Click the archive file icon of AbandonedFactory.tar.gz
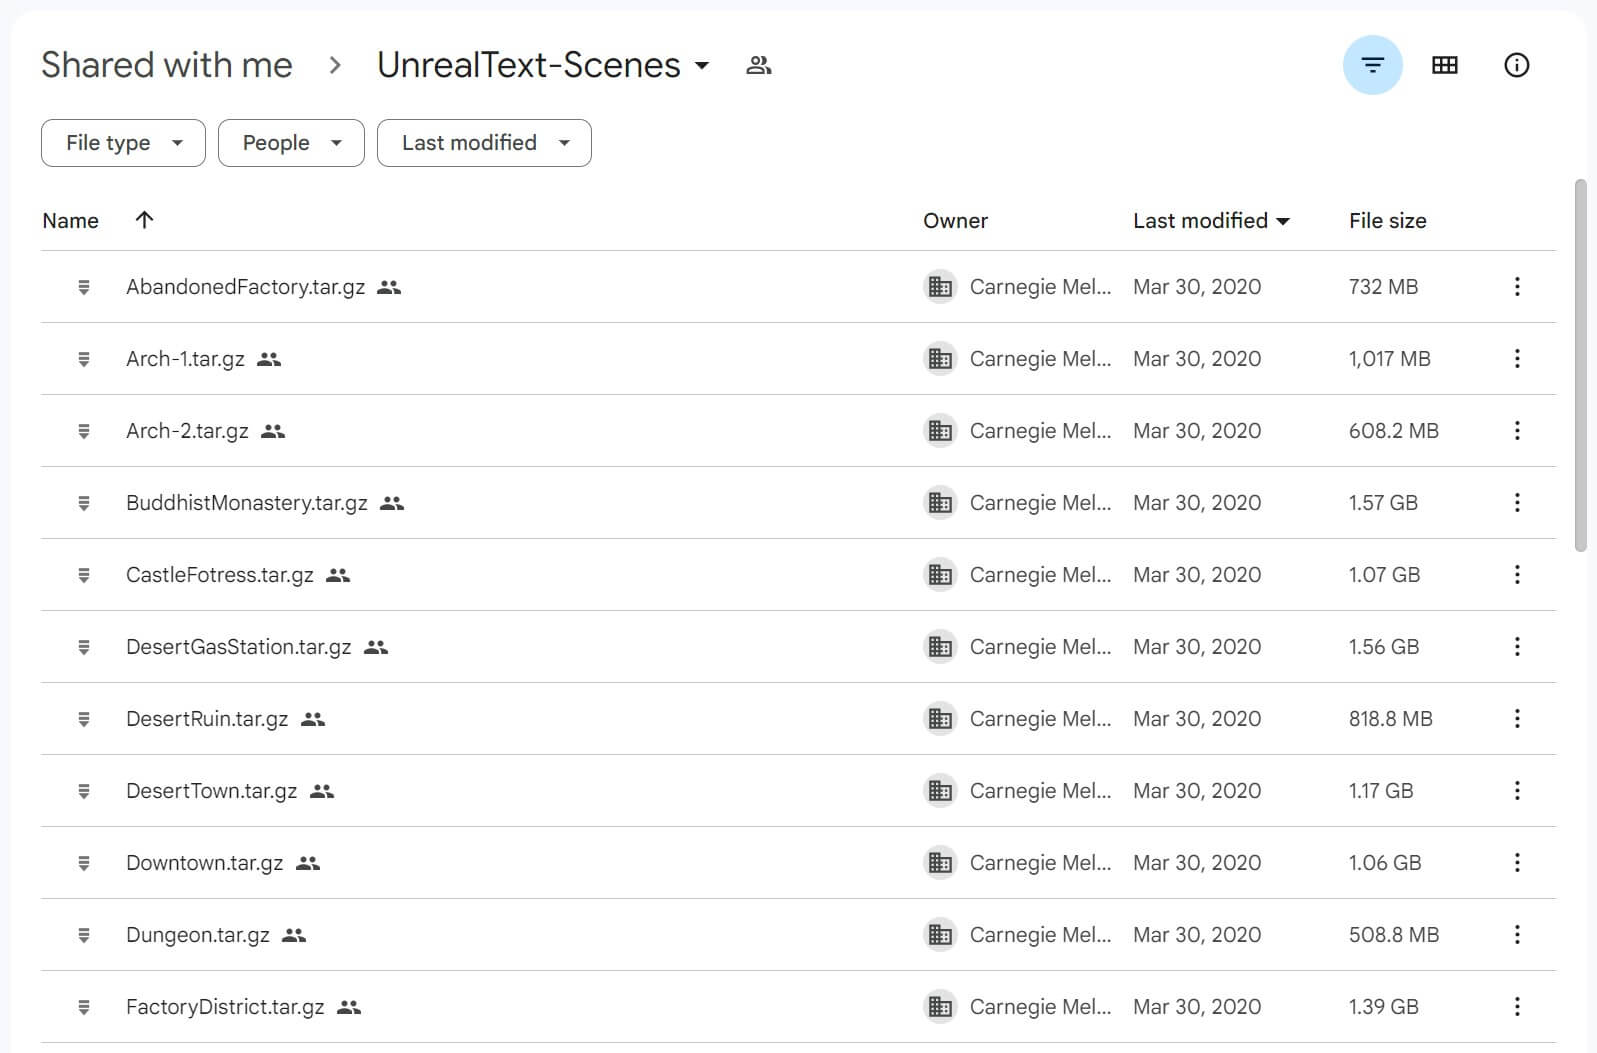 (84, 287)
